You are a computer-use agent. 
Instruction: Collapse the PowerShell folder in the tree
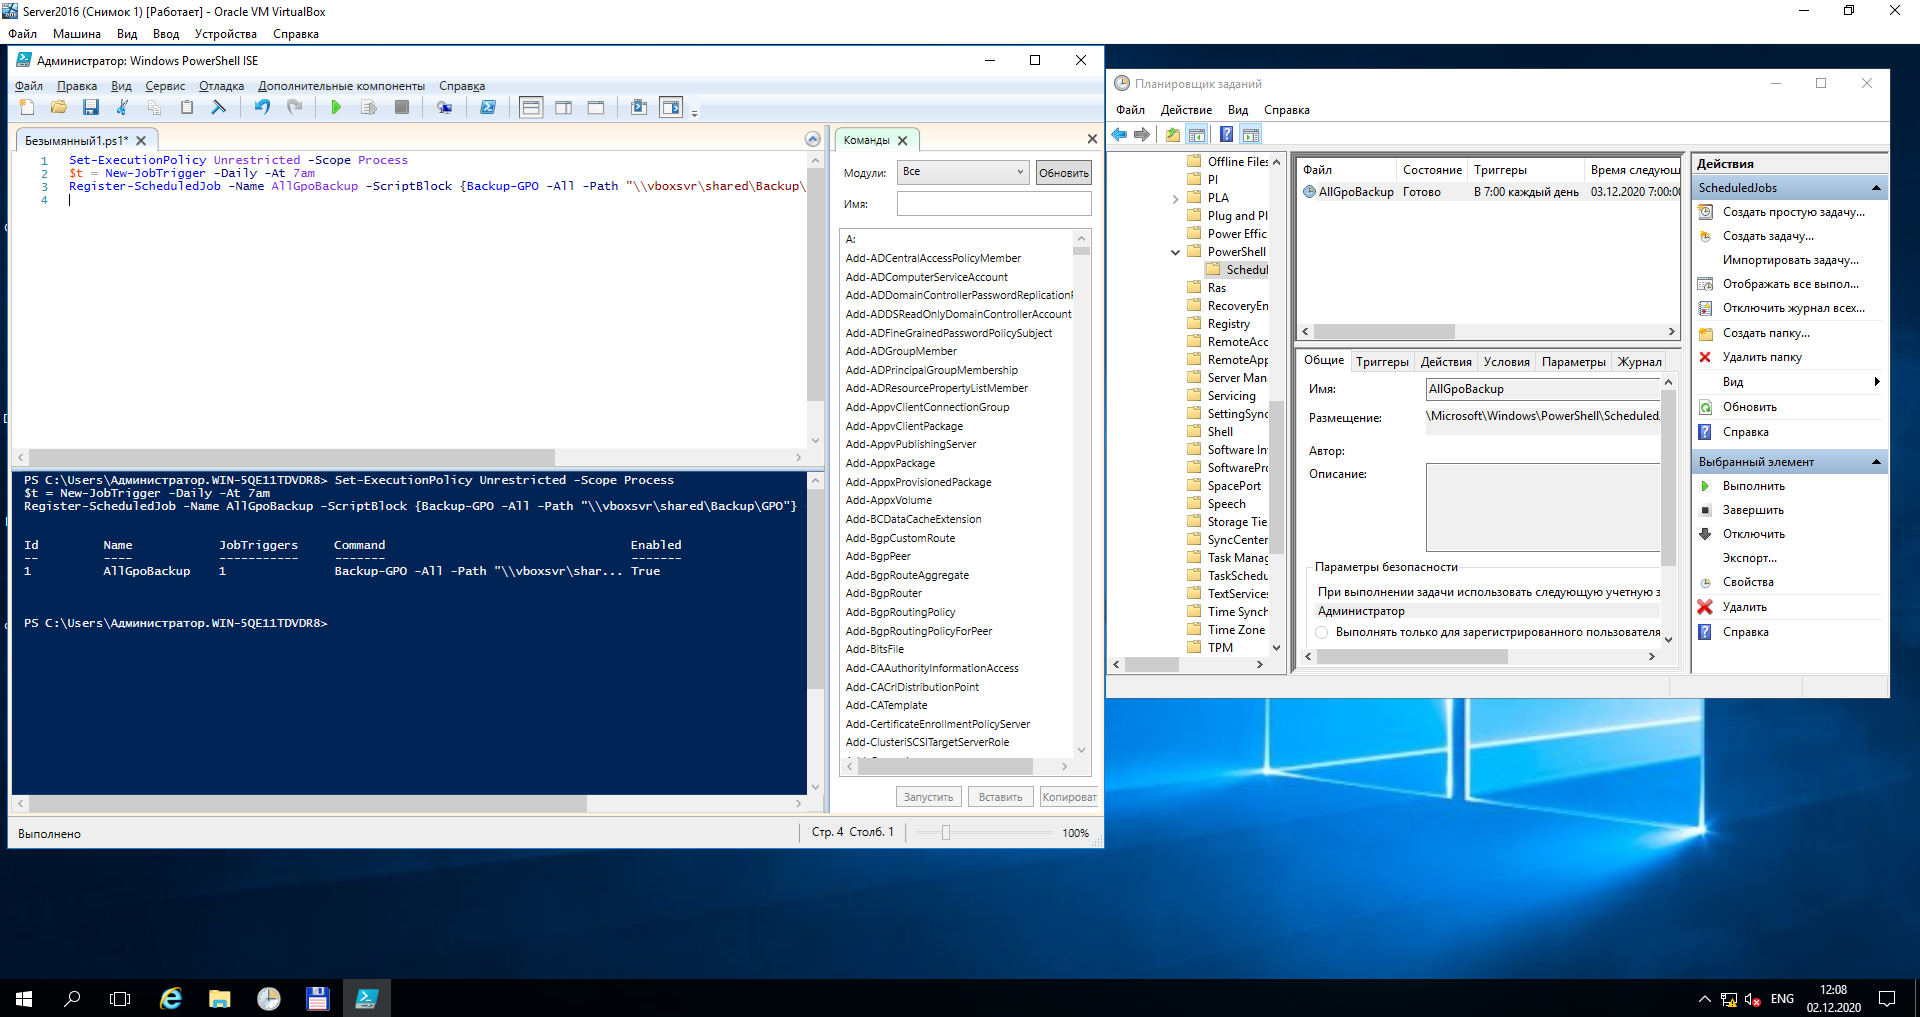tap(1176, 252)
